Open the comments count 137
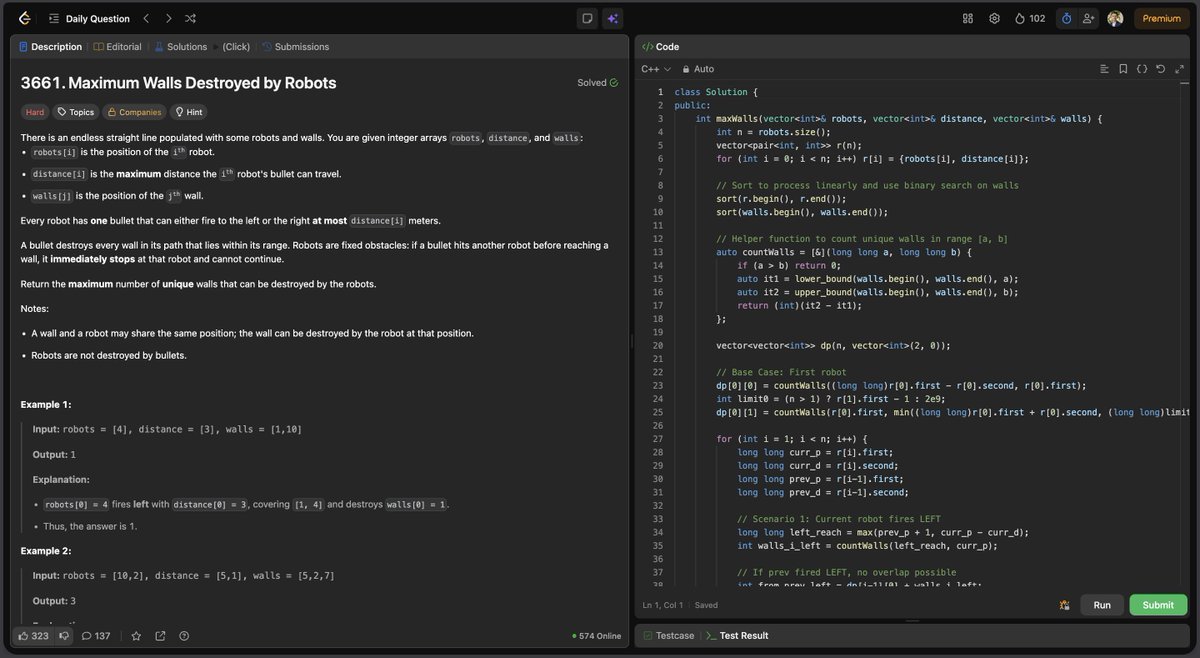This screenshot has height=658, width=1200. pyautogui.click(x=96, y=636)
